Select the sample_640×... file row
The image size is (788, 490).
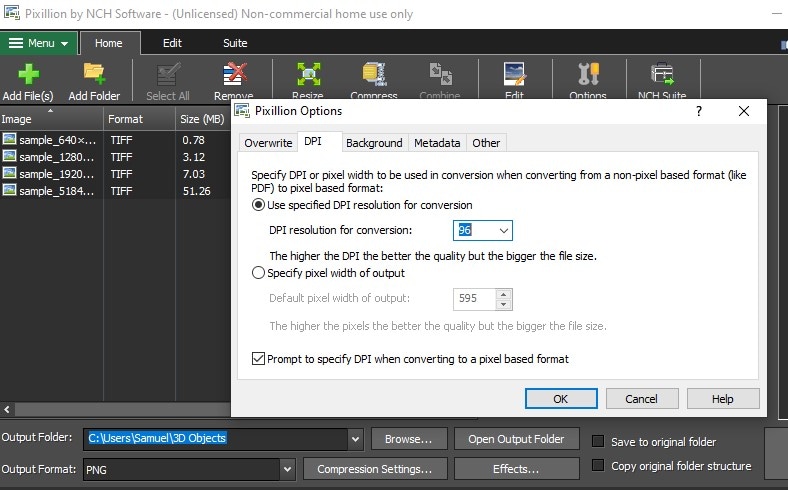pos(115,140)
